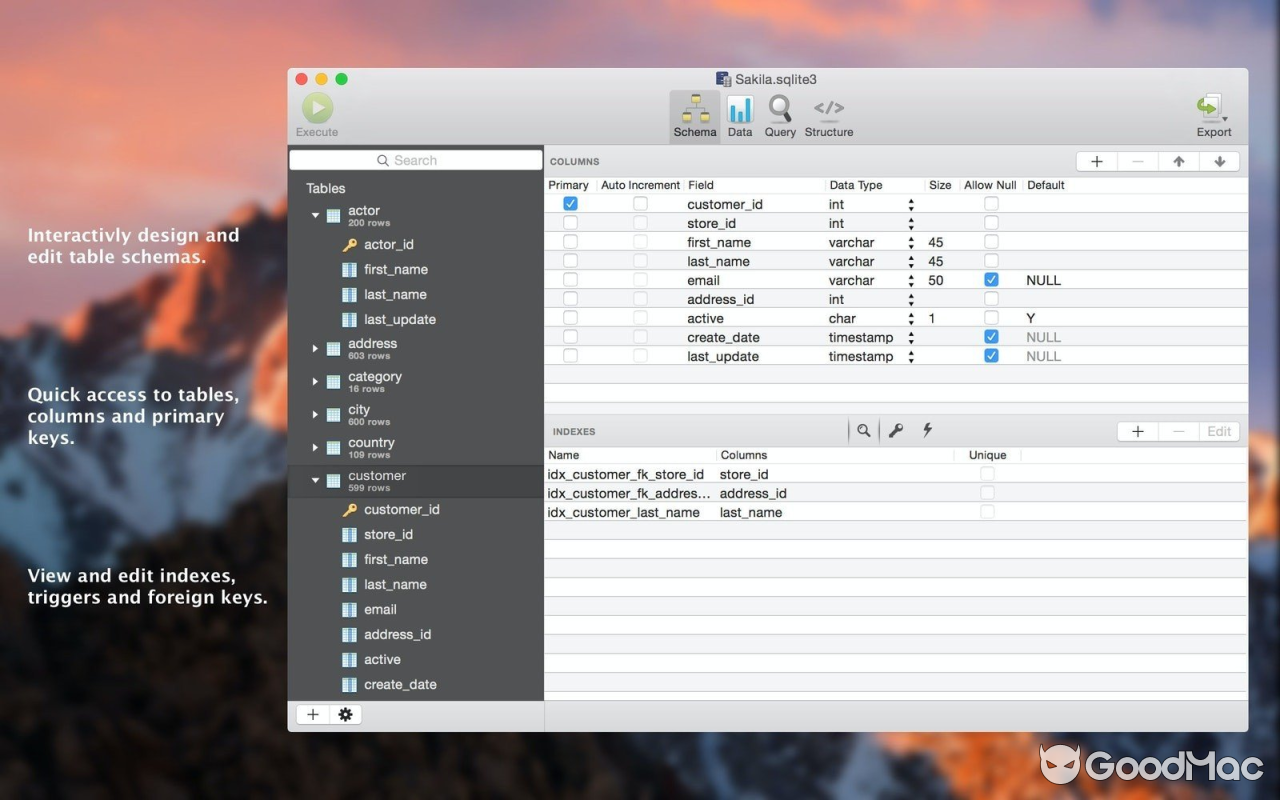Click the magnifier icon in INDEXES panel
1280x800 pixels.
click(864, 430)
